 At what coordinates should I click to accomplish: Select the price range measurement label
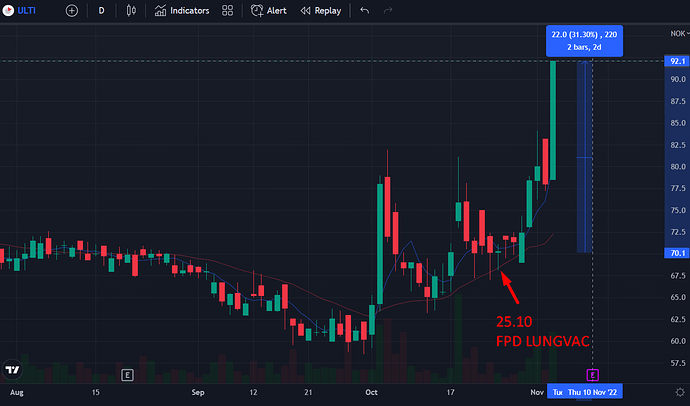click(584, 41)
